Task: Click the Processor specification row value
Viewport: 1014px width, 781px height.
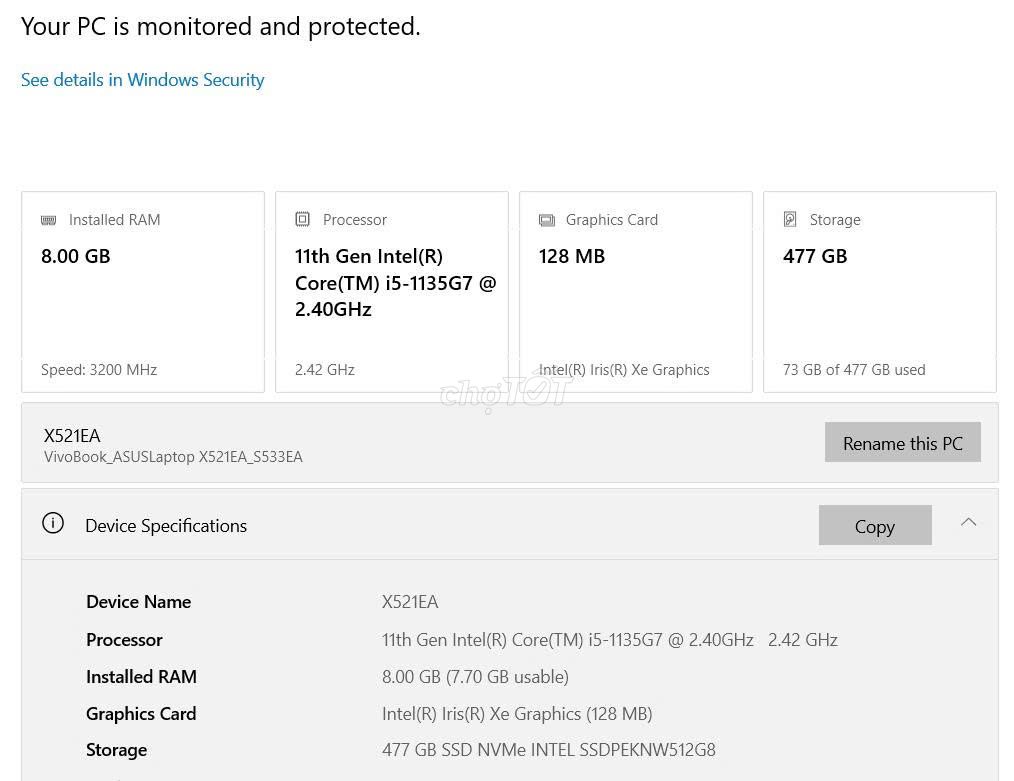Action: (x=609, y=640)
